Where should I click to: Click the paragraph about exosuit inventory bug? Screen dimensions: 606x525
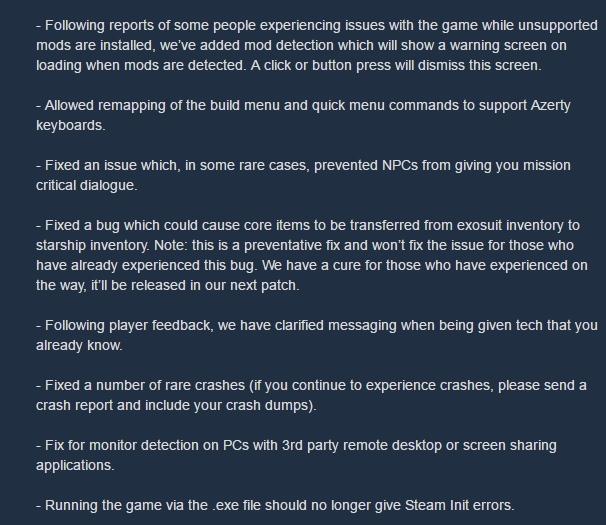pyautogui.click(x=312, y=255)
